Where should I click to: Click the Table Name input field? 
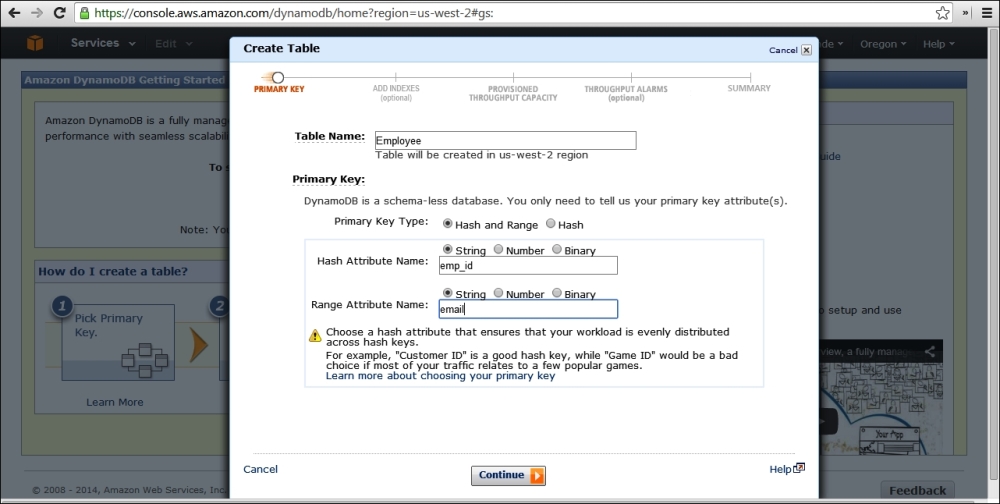click(505, 140)
